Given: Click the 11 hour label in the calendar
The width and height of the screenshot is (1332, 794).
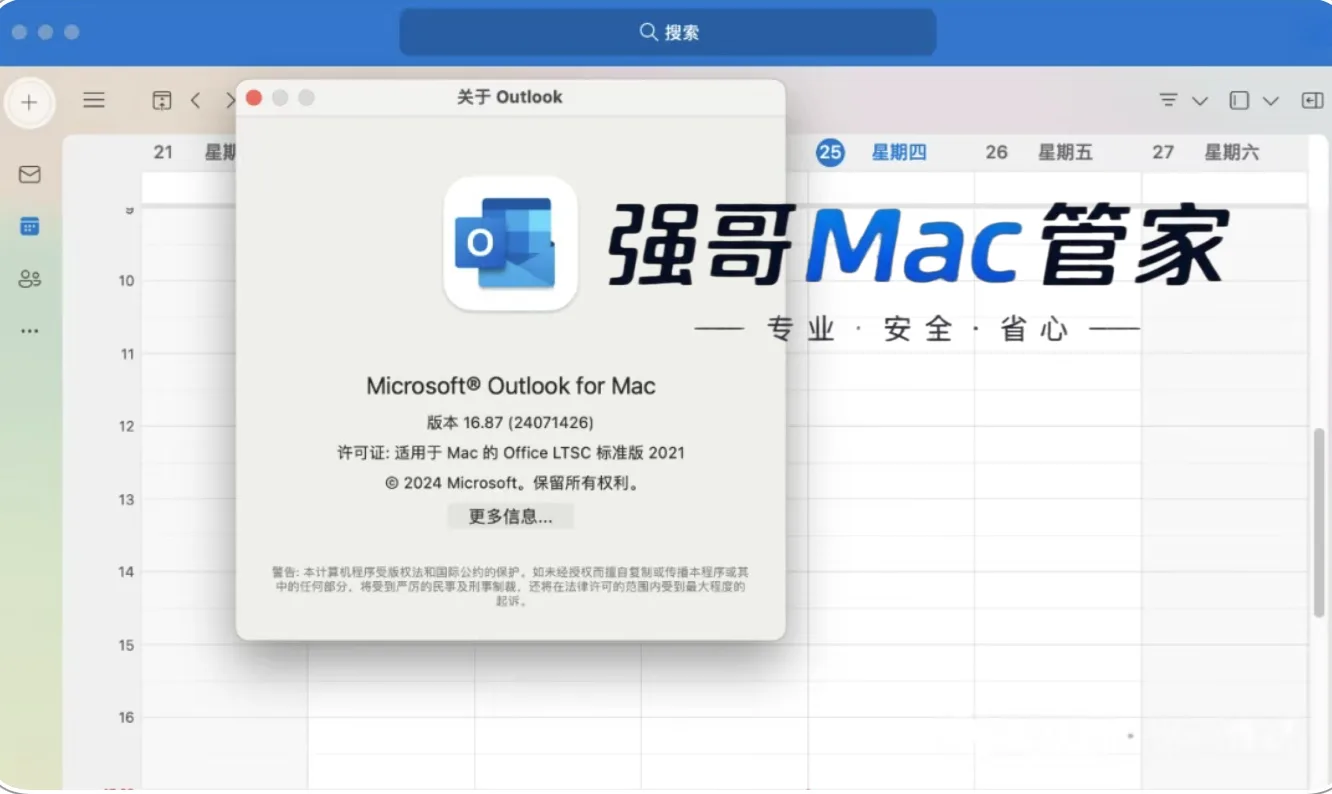Looking at the screenshot, I should point(126,354).
